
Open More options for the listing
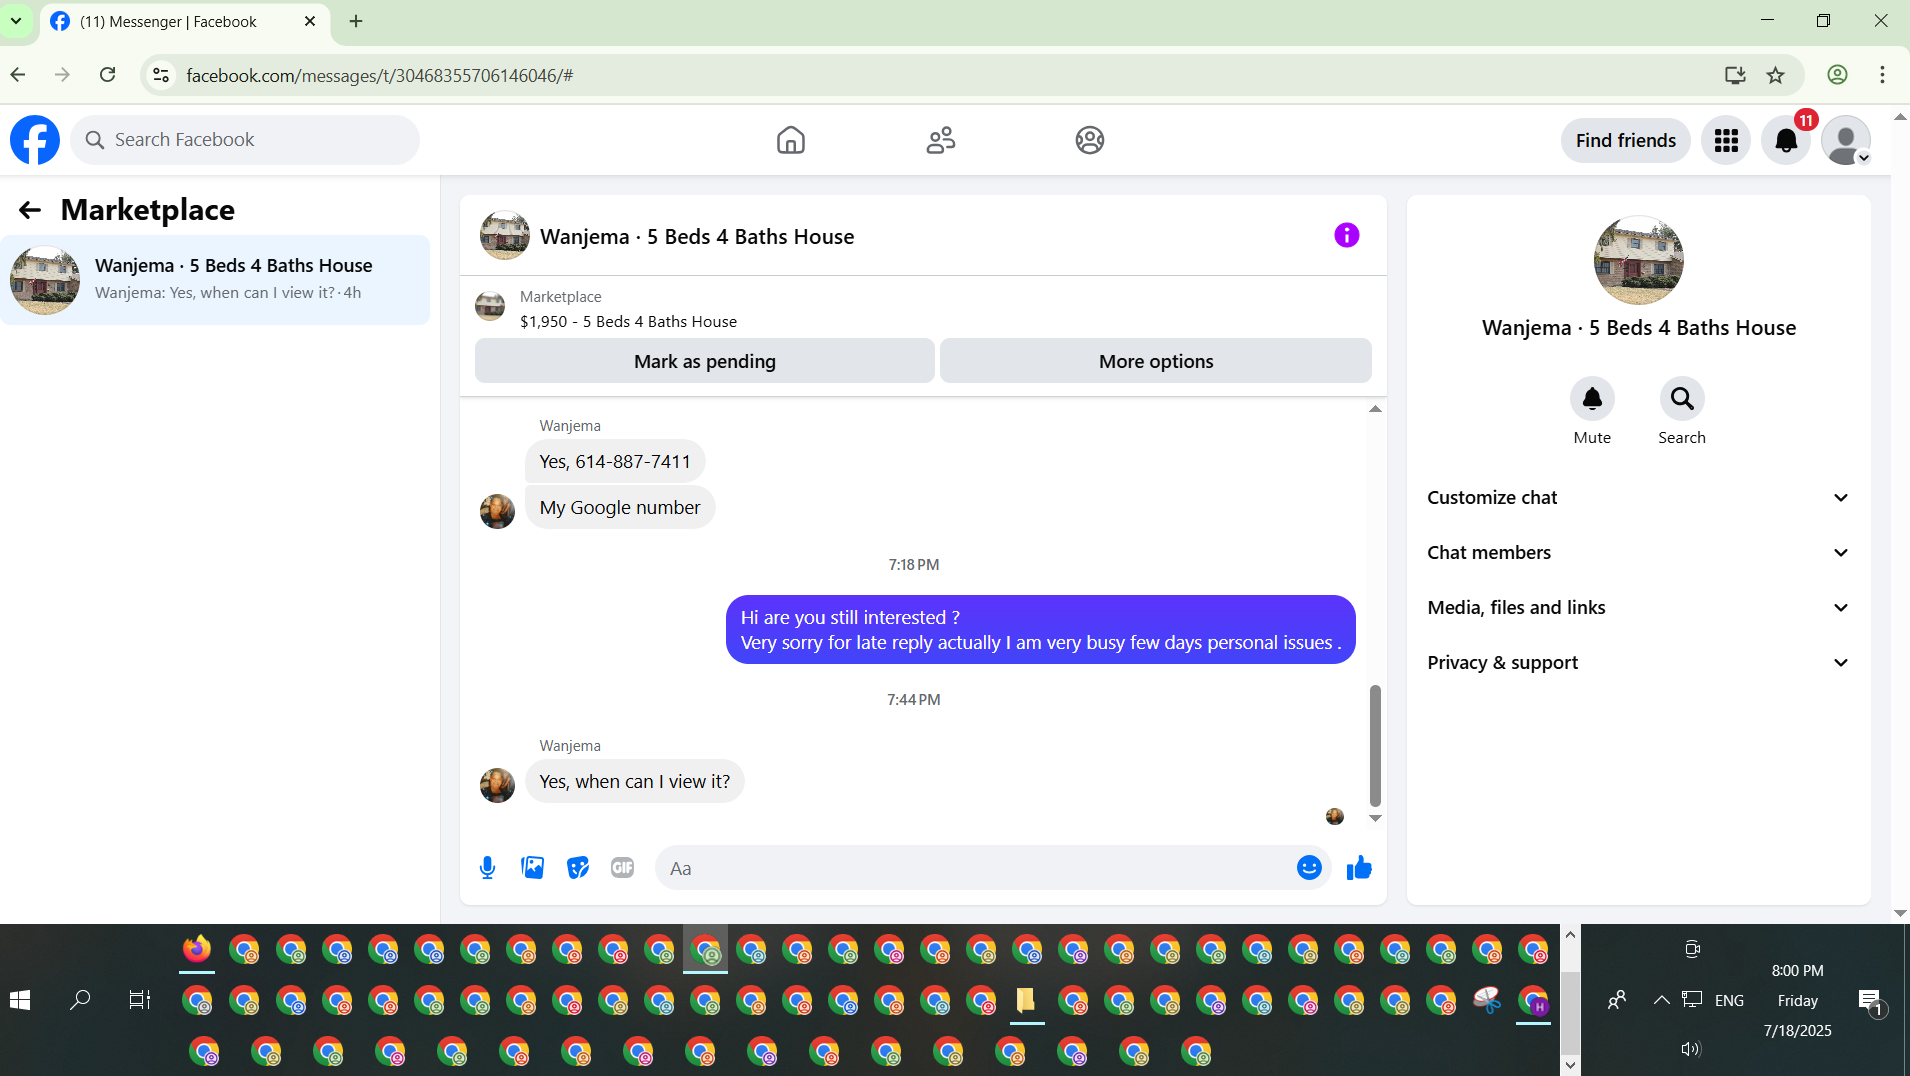click(1156, 361)
